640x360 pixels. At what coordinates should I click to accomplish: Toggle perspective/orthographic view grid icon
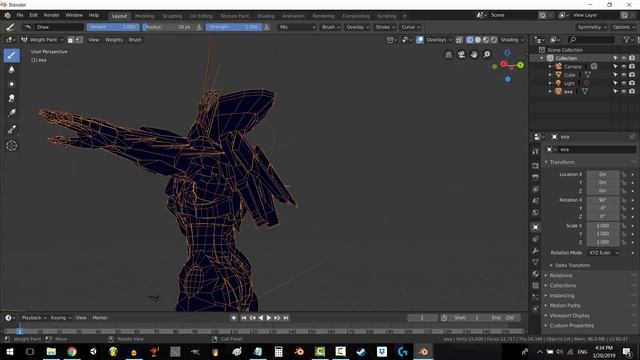click(449, 55)
